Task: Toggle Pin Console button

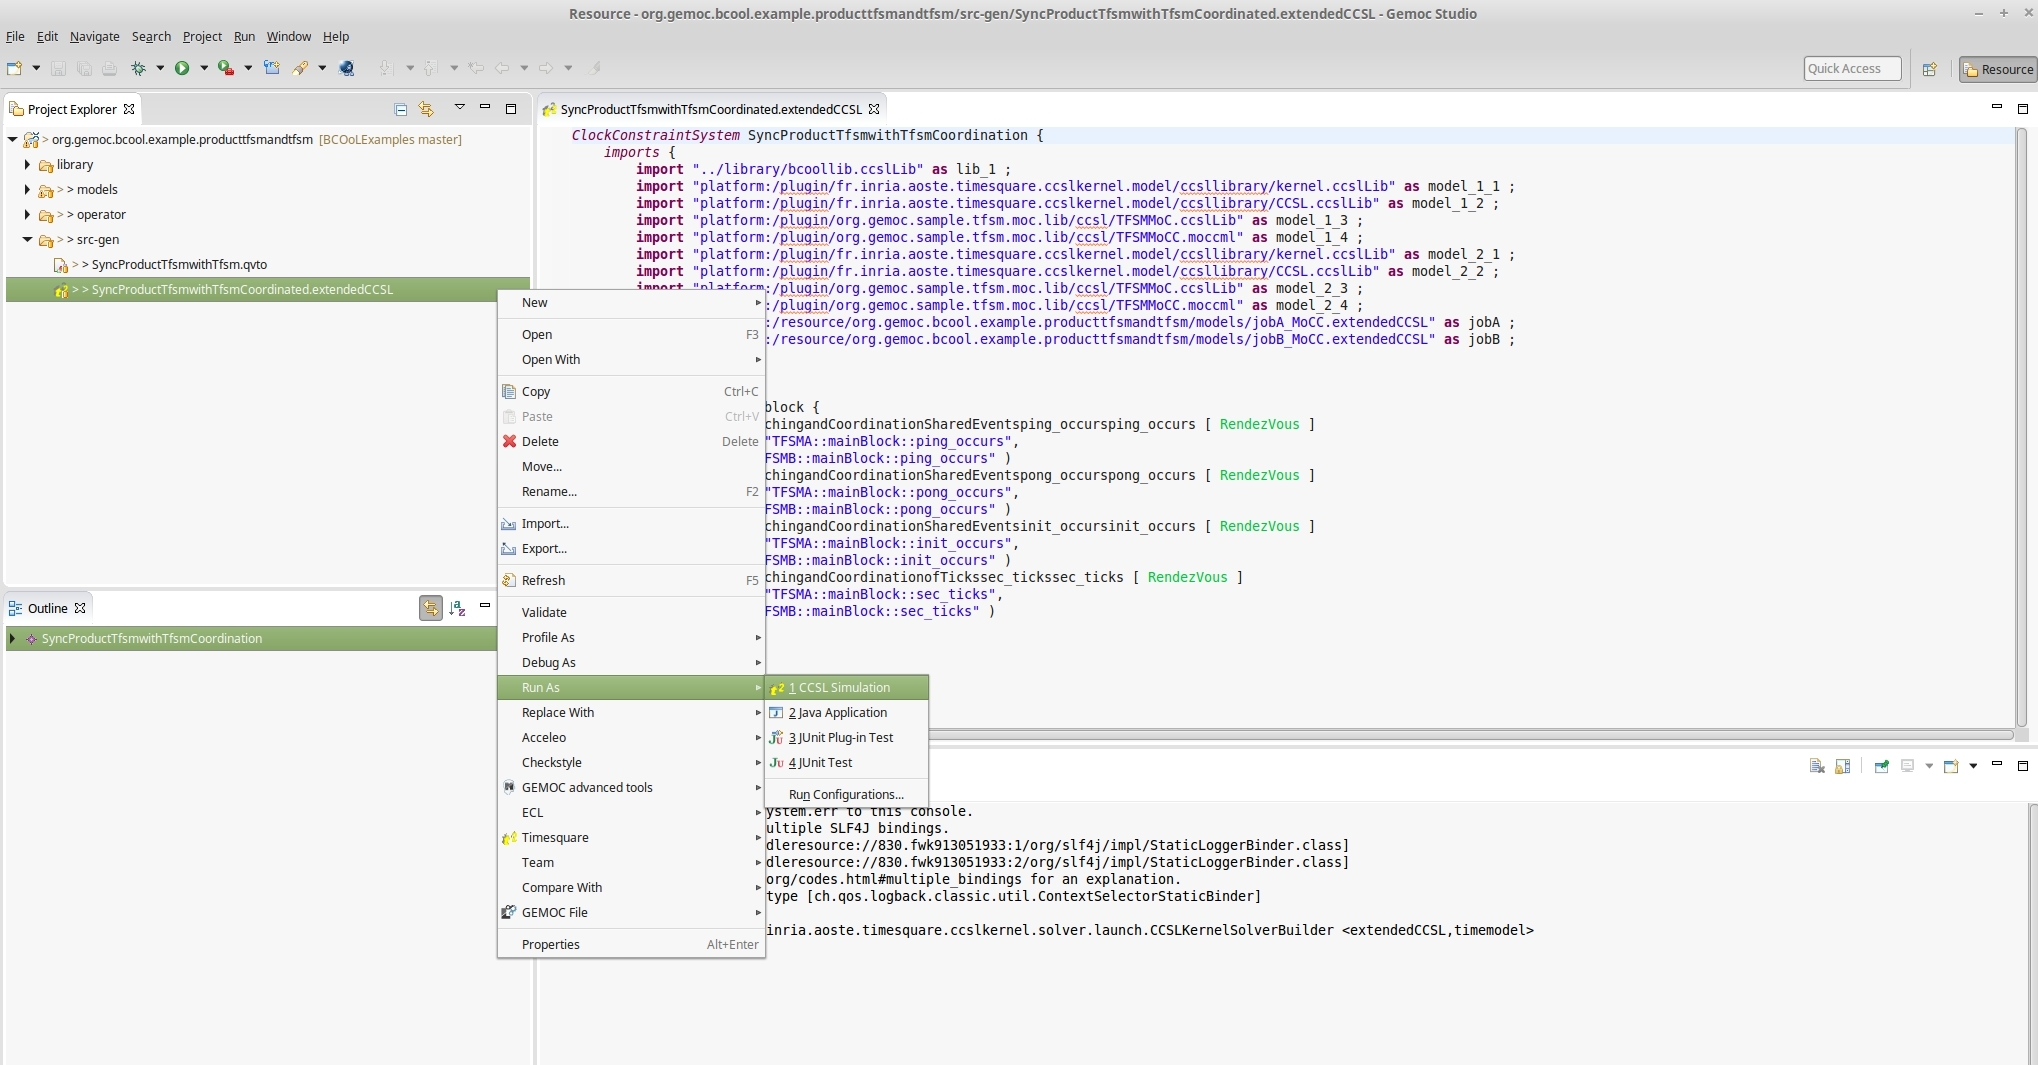Action: (x=1881, y=766)
